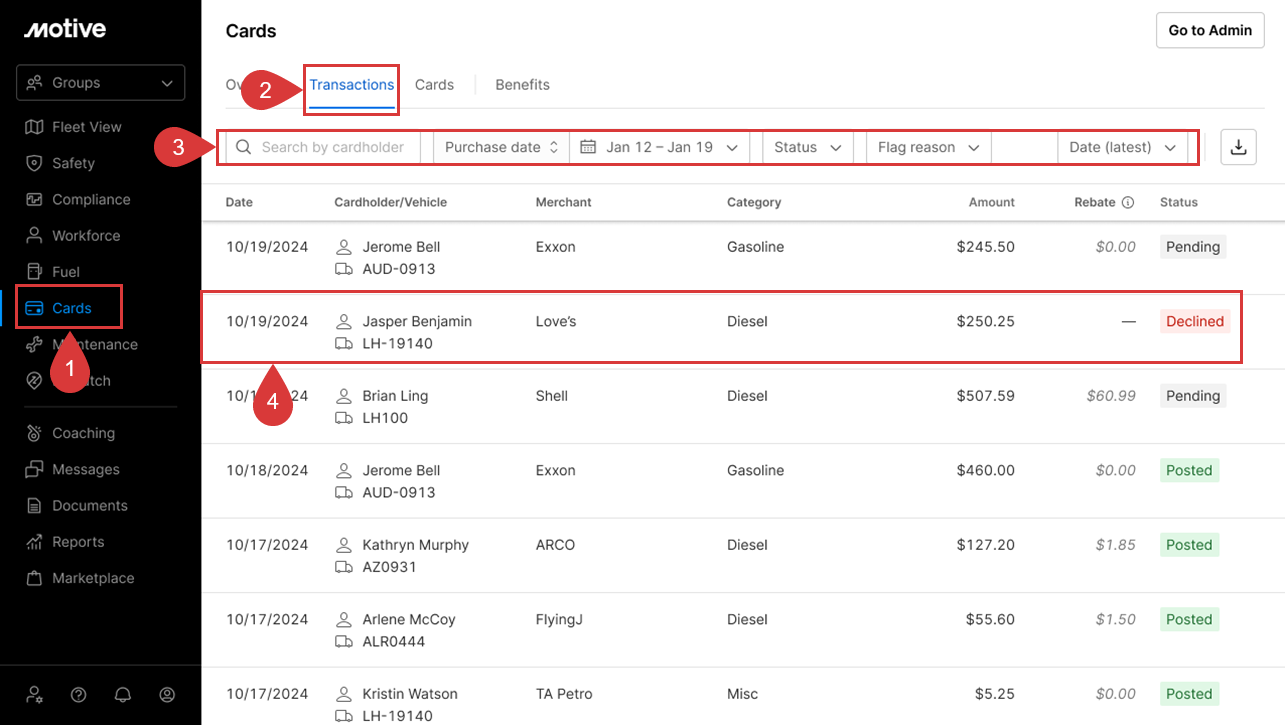Click vehicle ID LH100
The image size is (1285, 725).
pos(385,418)
